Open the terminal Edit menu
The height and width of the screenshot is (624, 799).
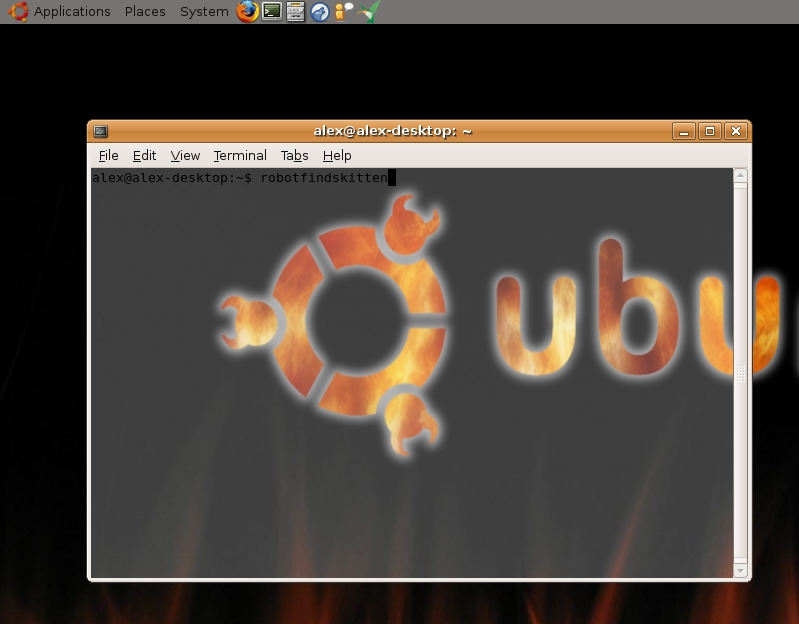pyautogui.click(x=144, y=155)
